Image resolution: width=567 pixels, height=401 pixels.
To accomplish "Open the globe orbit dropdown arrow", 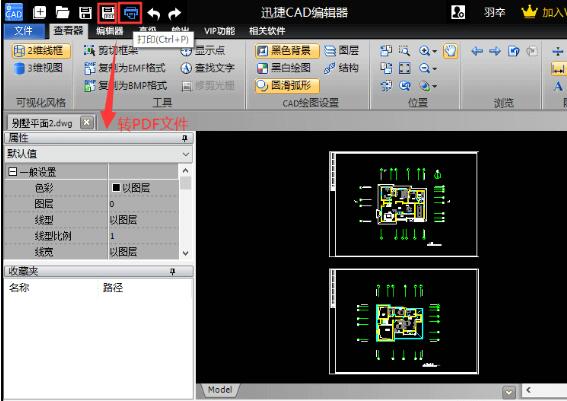I will (435, 86).
